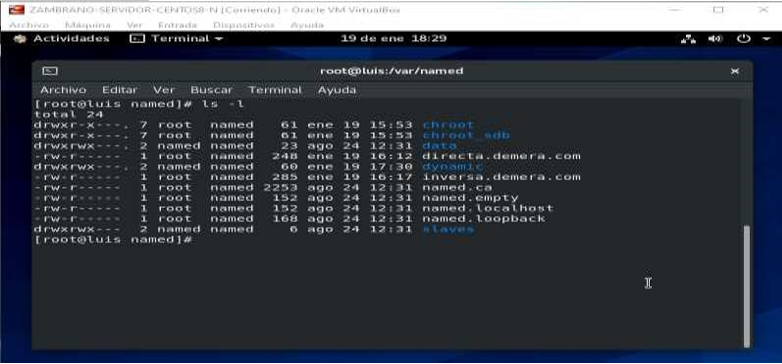The image size is (782, 364).
Task: Open the terminal's Archivo menu
Action: [63, 90]
